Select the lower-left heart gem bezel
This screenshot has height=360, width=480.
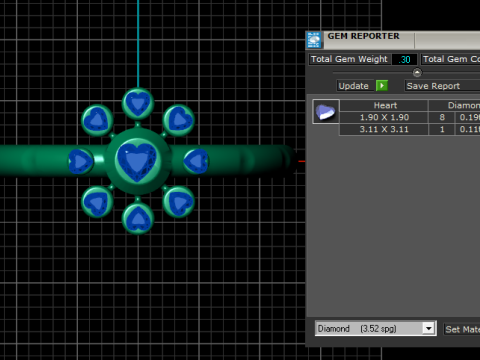pos(97,202)
